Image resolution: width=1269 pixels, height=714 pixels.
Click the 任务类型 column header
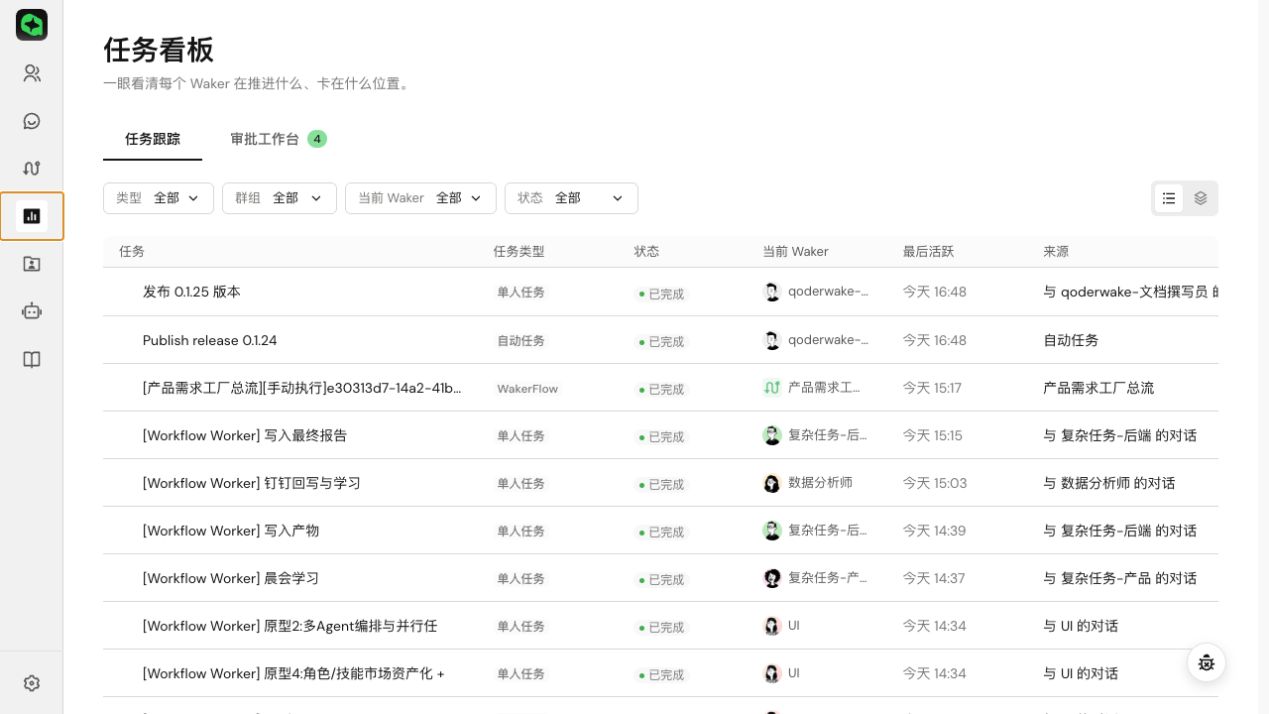point(519,252)
